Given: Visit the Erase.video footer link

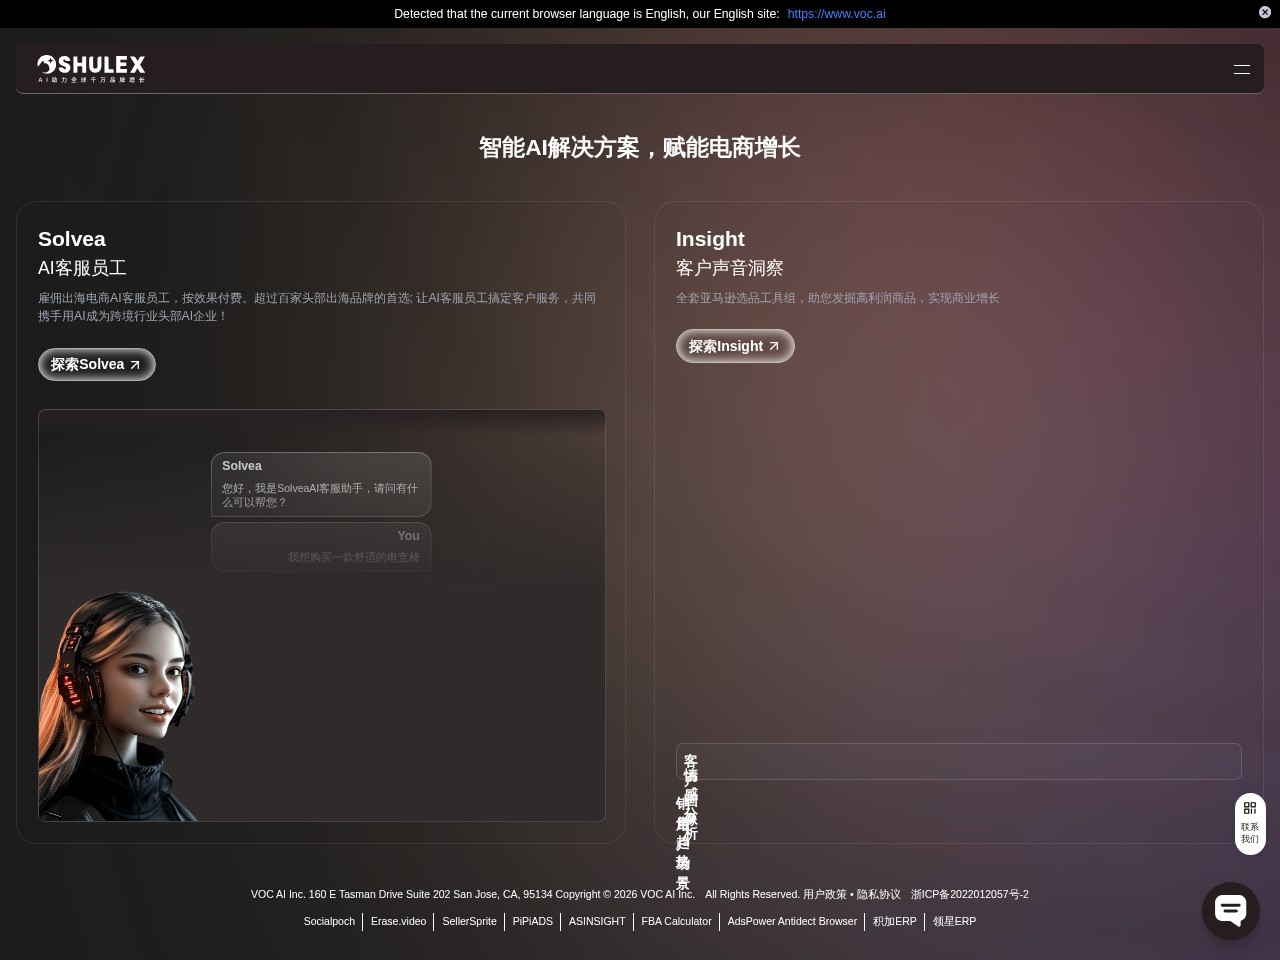Looking at the screenshot, I should coord(398,921).
